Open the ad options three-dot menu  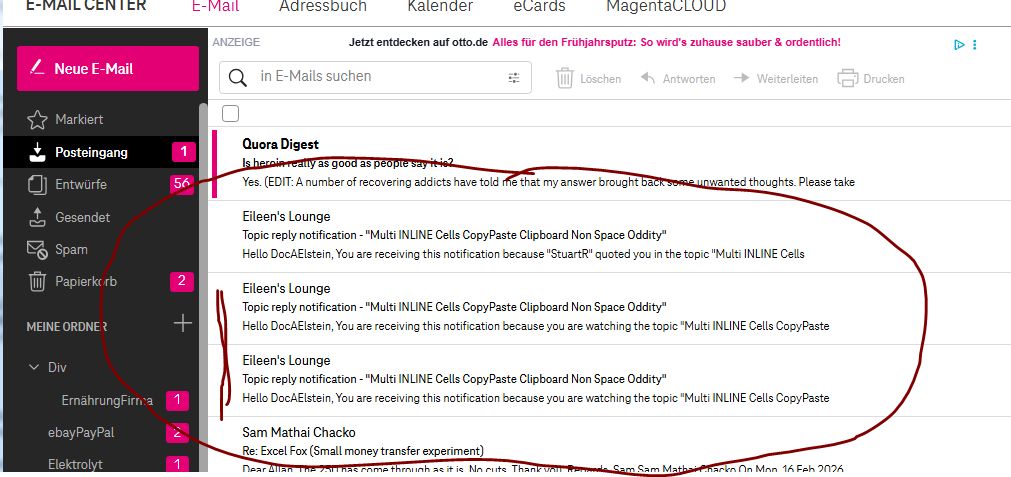[975, 44]
